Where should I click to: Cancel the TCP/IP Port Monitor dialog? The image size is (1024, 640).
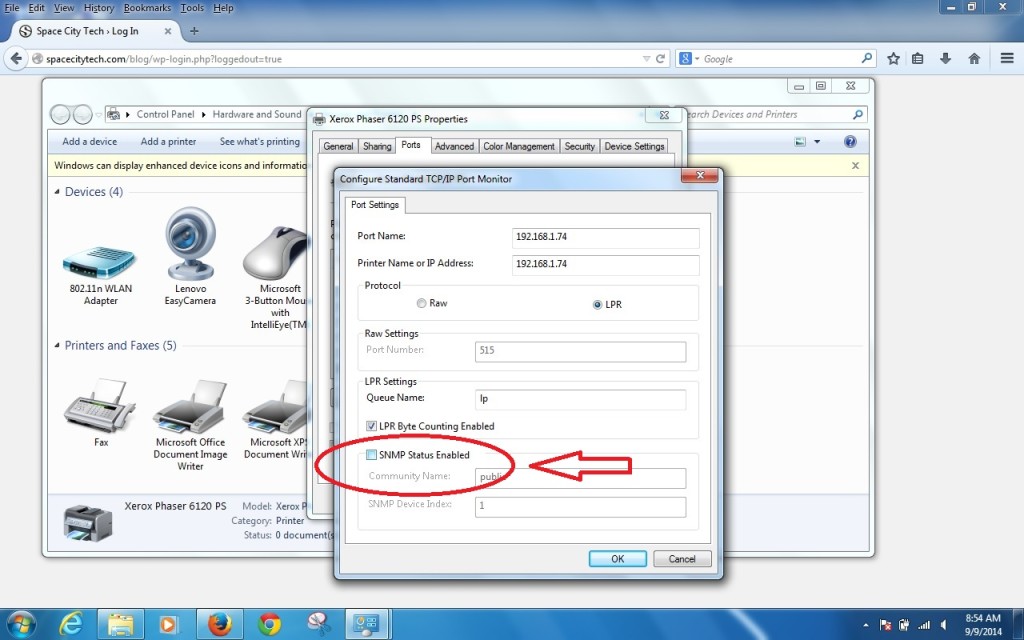coord(682,559)
